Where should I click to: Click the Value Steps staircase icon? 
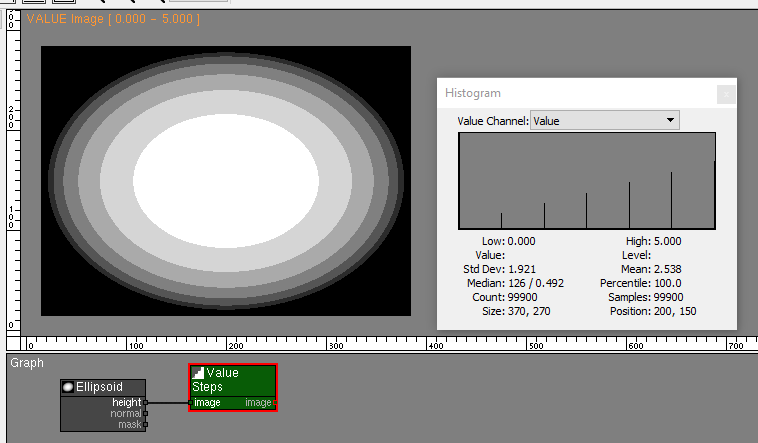[x=198, y=373]
